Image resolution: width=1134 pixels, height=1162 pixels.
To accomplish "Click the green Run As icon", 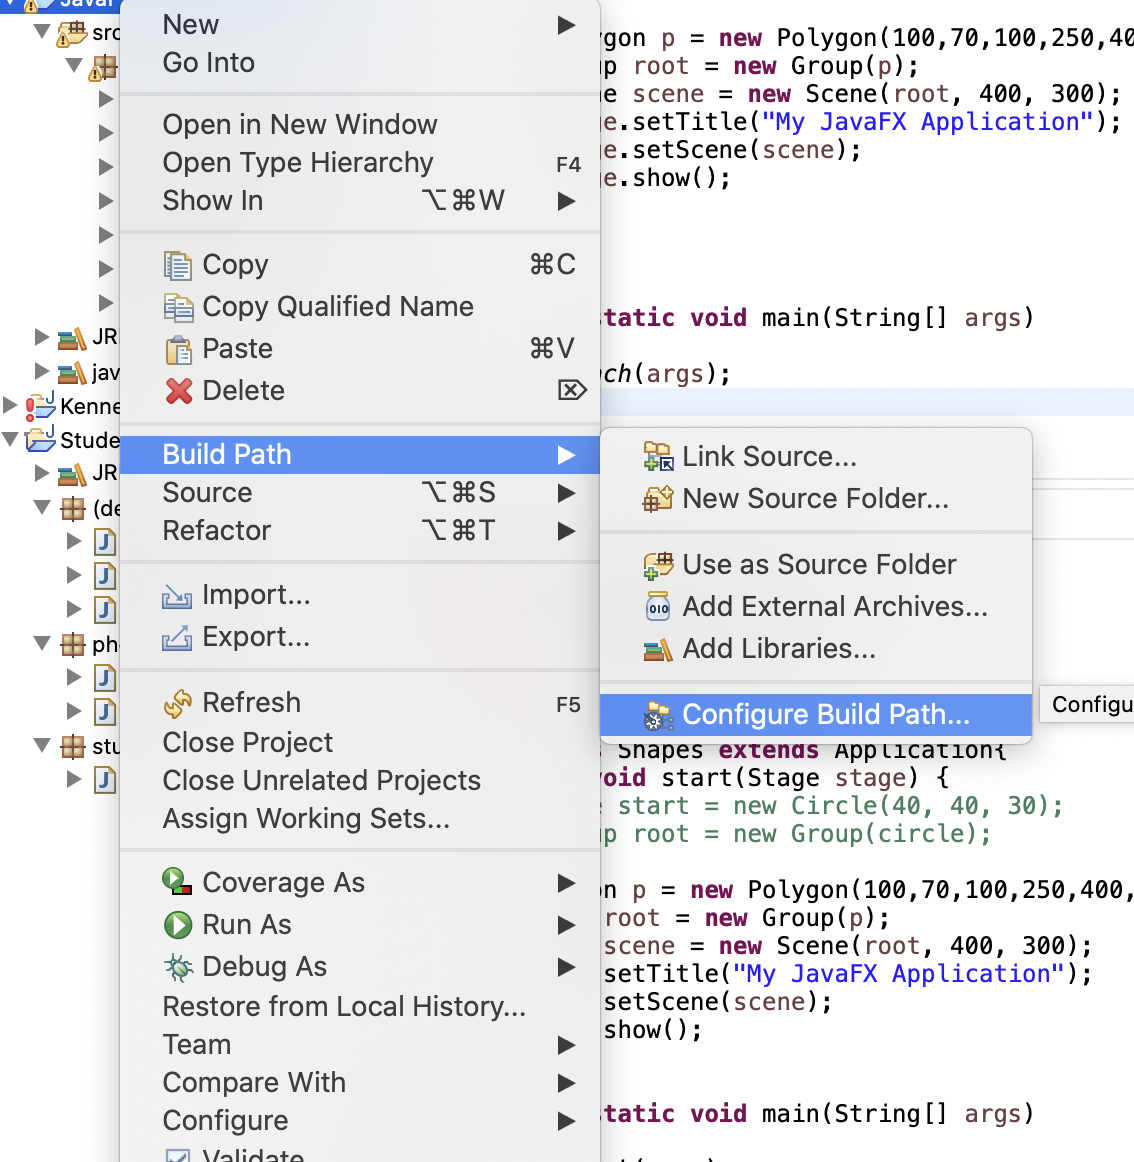I will pyautogui.click(x=178, y=925).
